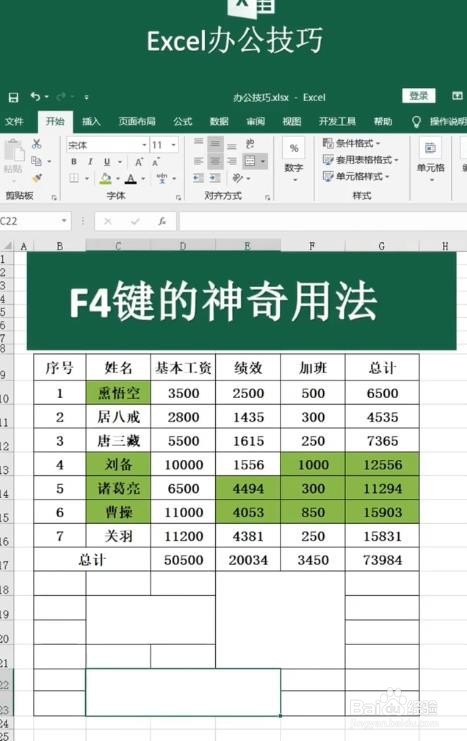Click the Fill Color bucket icon
467x741 pixels.
tap(105, 178)
